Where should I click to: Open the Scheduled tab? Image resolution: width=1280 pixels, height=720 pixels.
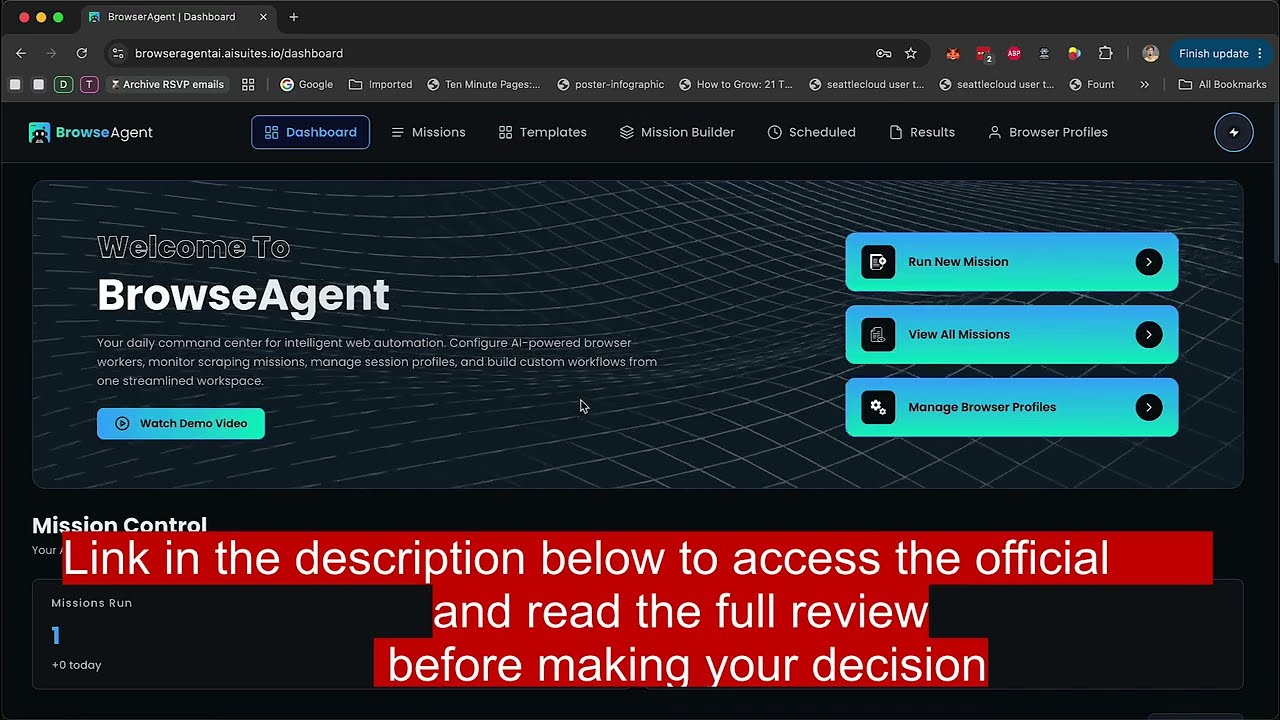tap(811, 132)
